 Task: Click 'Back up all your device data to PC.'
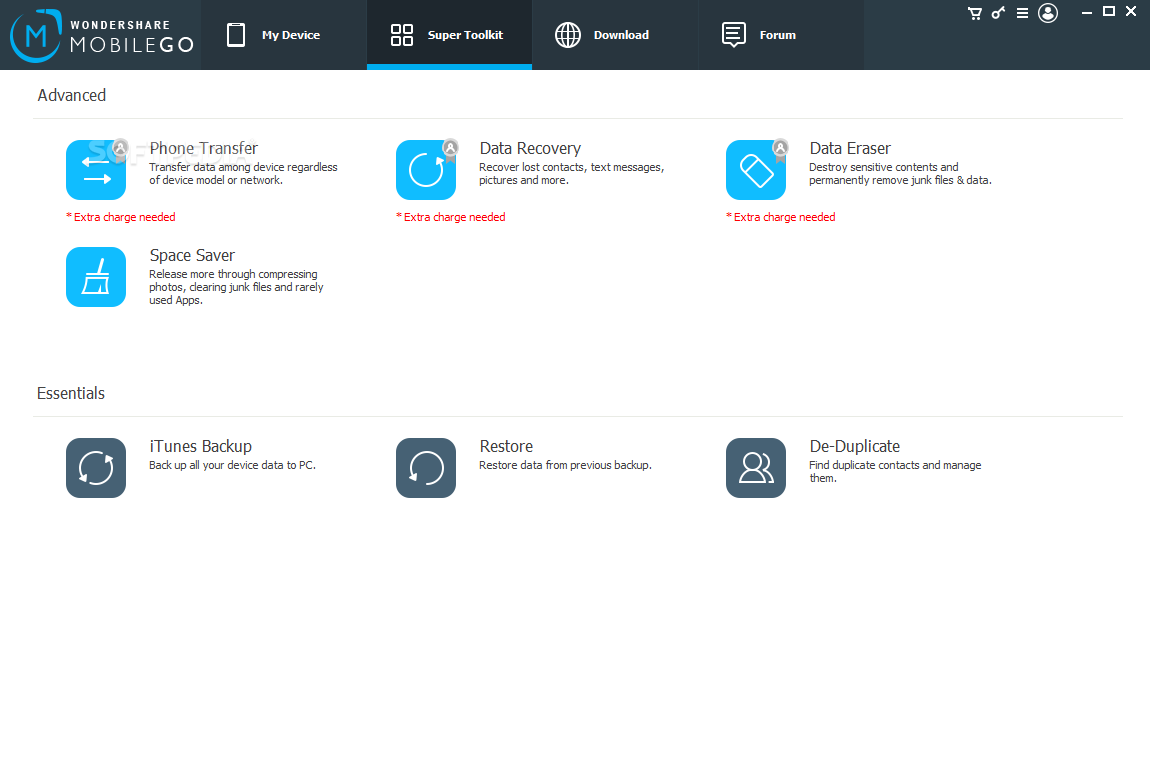[x=232, y=465]
